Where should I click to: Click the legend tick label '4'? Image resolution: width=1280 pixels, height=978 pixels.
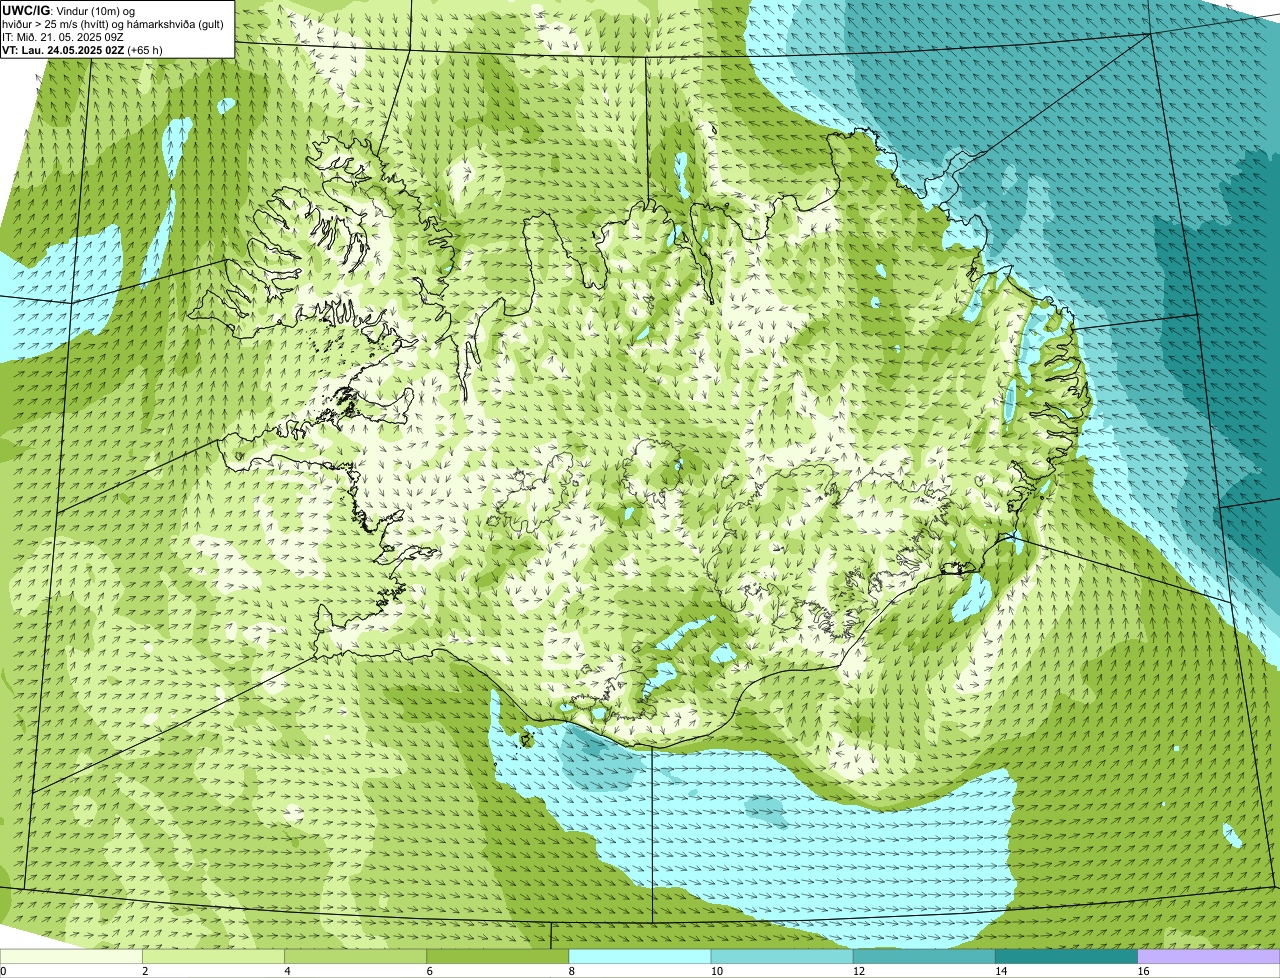click(x=287, y=971)
